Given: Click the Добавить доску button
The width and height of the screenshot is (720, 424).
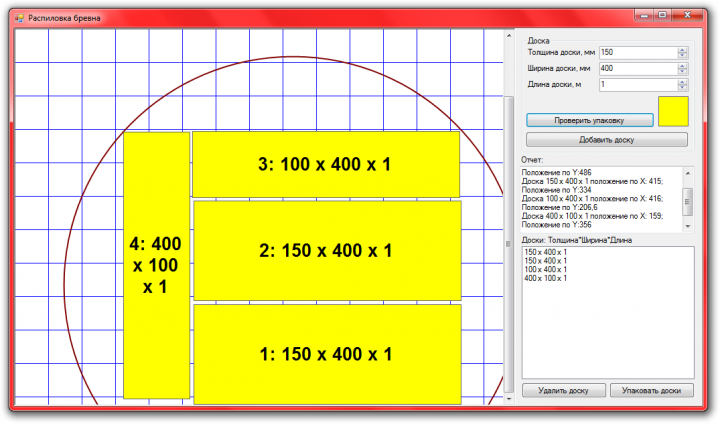Looking at the screenshot, I should click(607, 140).
